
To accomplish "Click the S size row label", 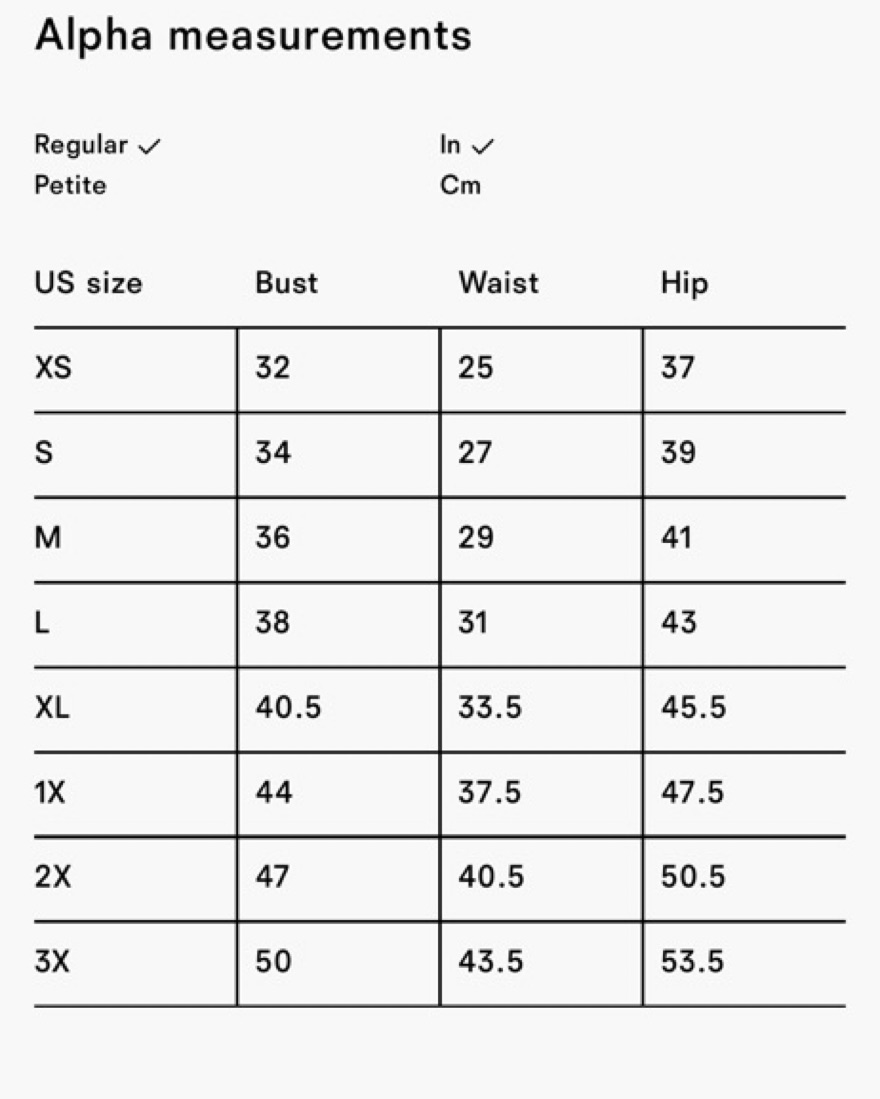I will click(43, 453).
